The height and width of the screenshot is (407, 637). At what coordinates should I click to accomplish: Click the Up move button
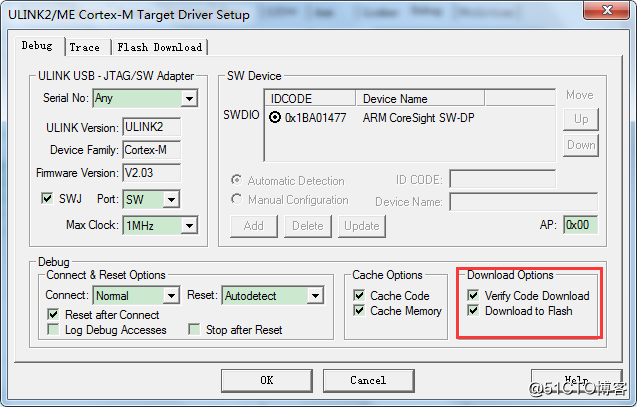coord(581,119)
